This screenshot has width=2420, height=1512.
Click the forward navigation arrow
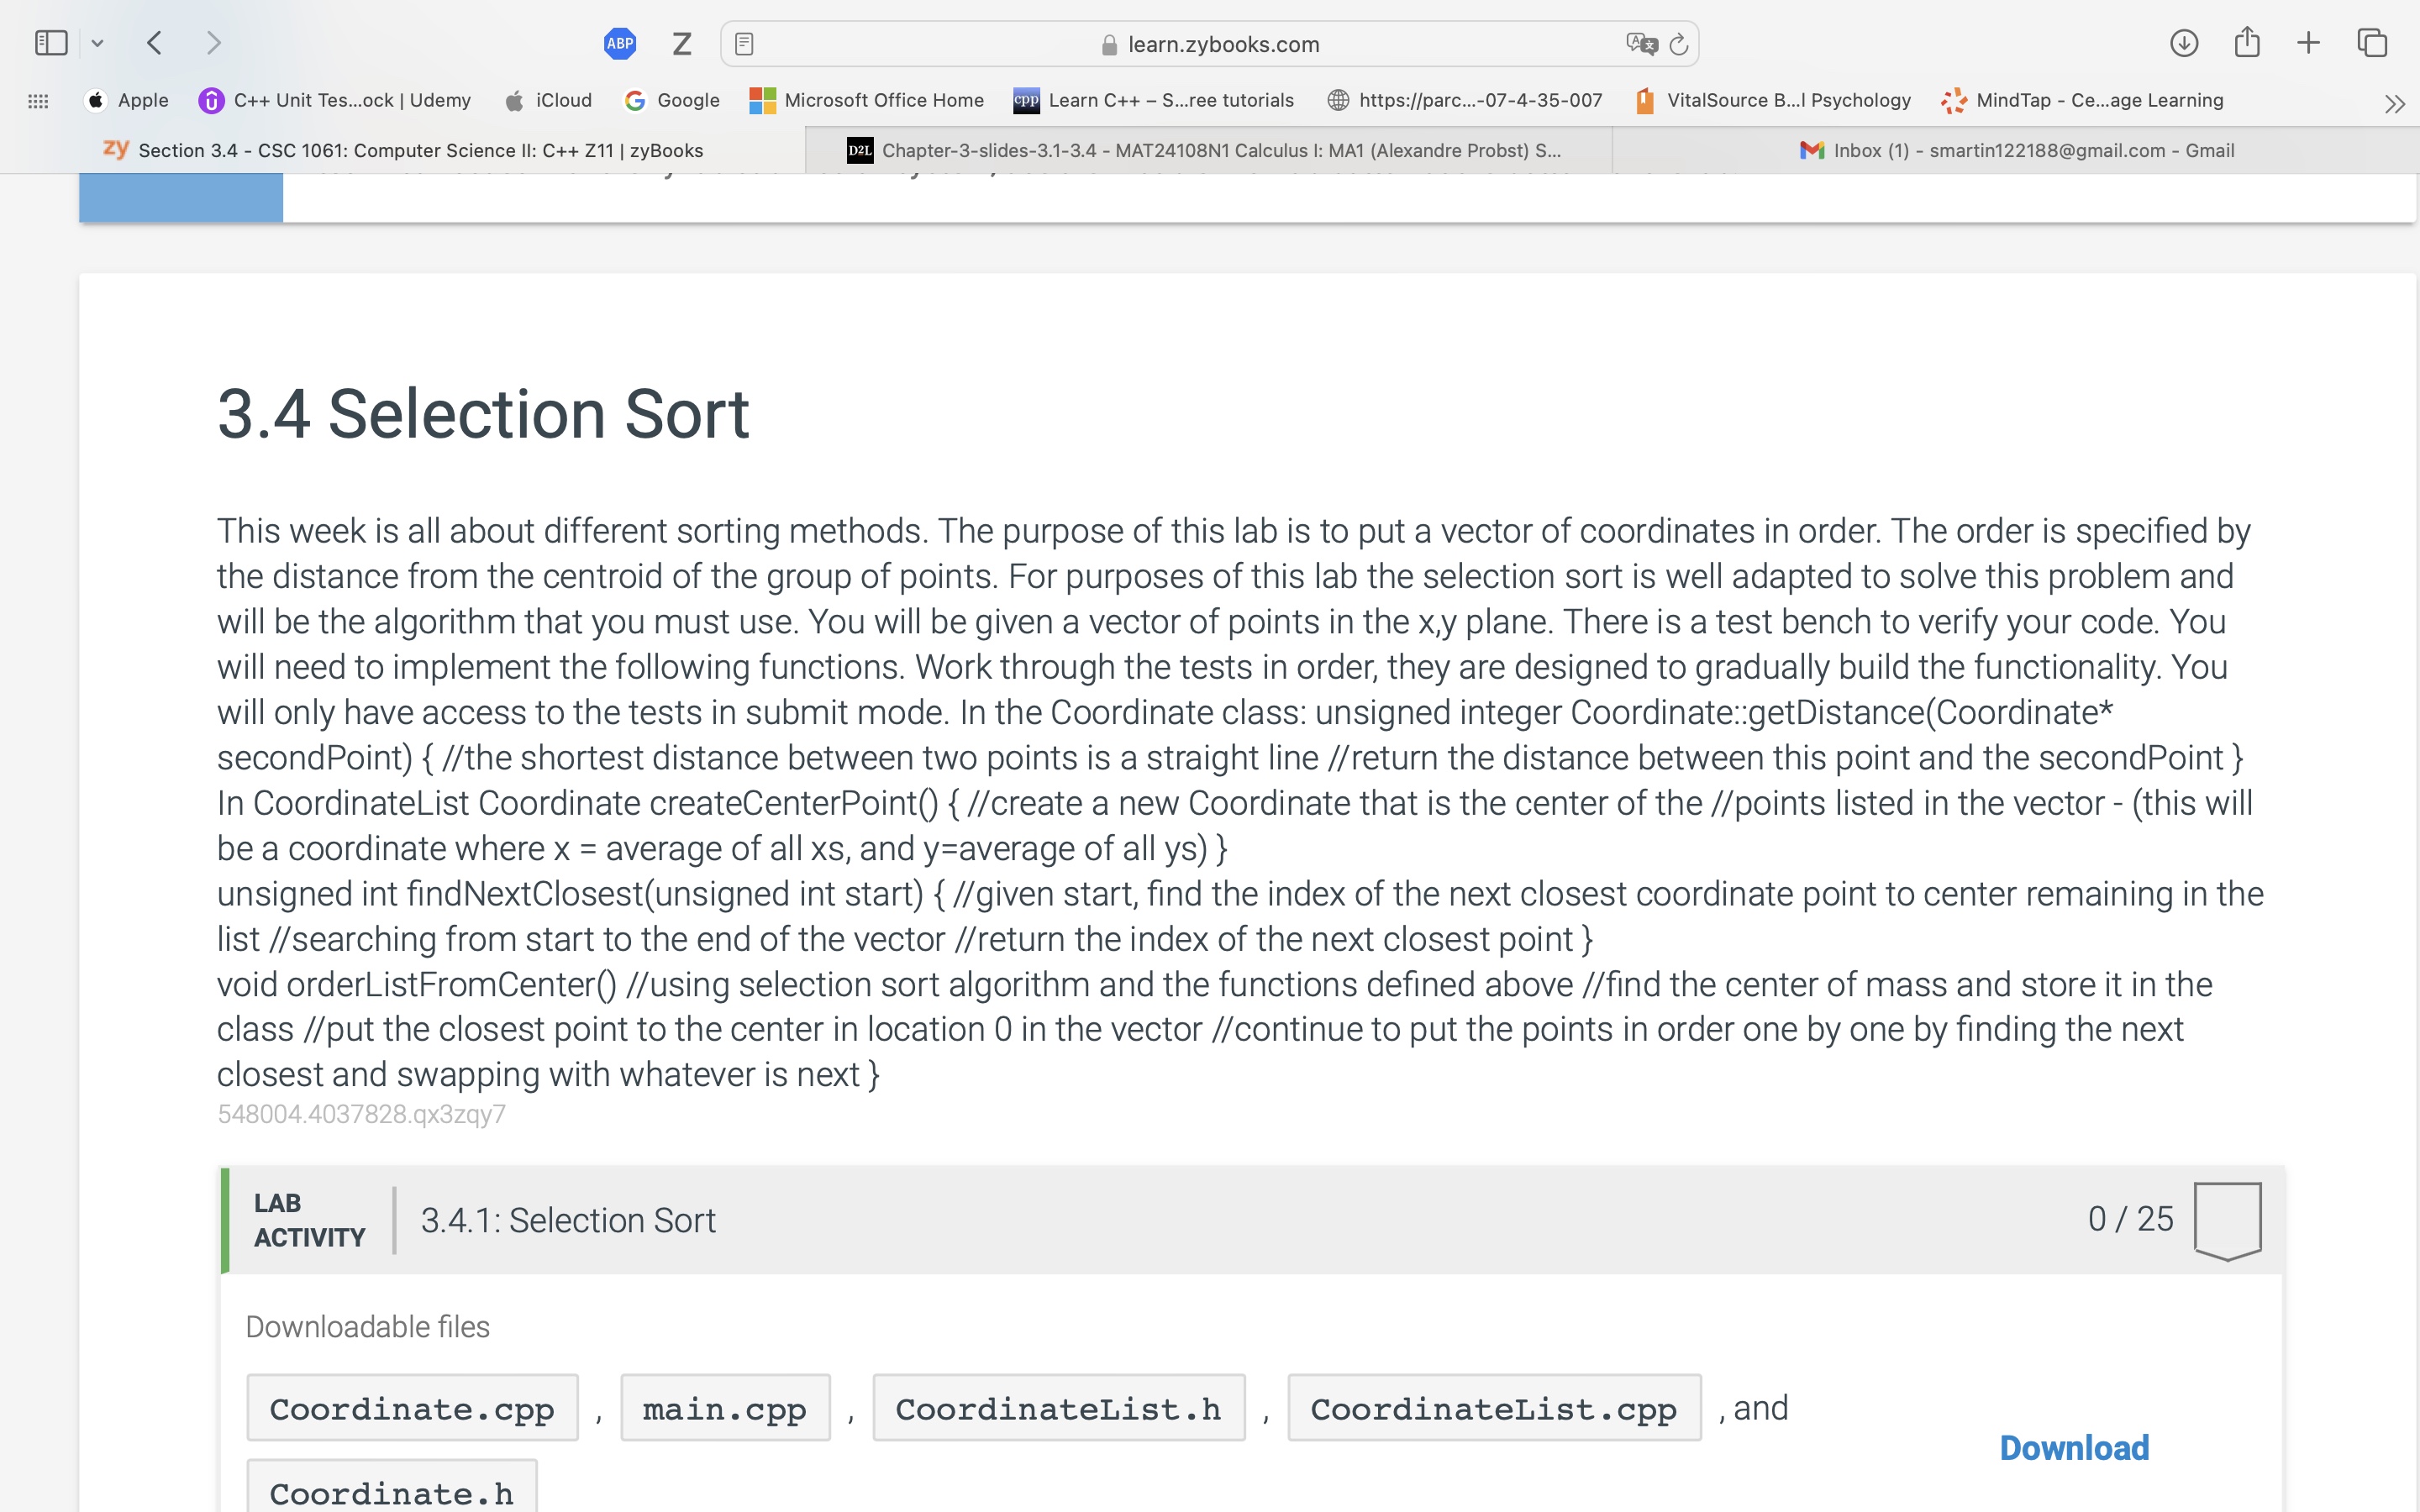tap(213, 43)
